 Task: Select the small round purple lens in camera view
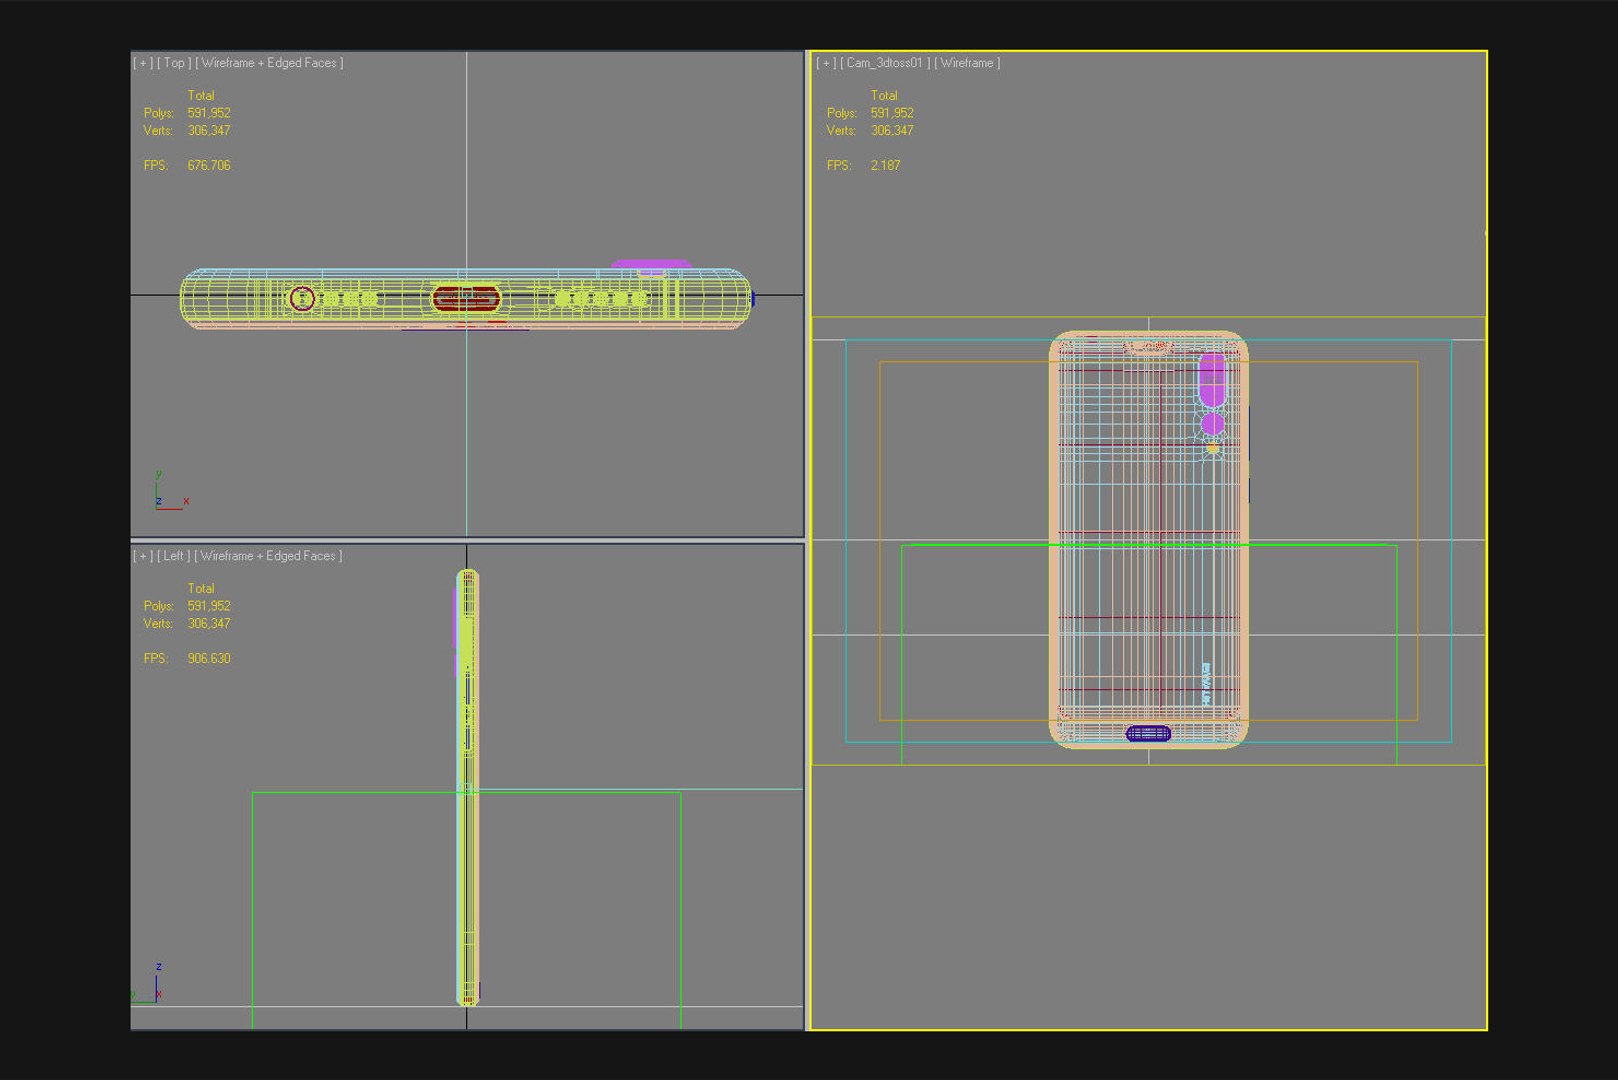click(1212, 424)
